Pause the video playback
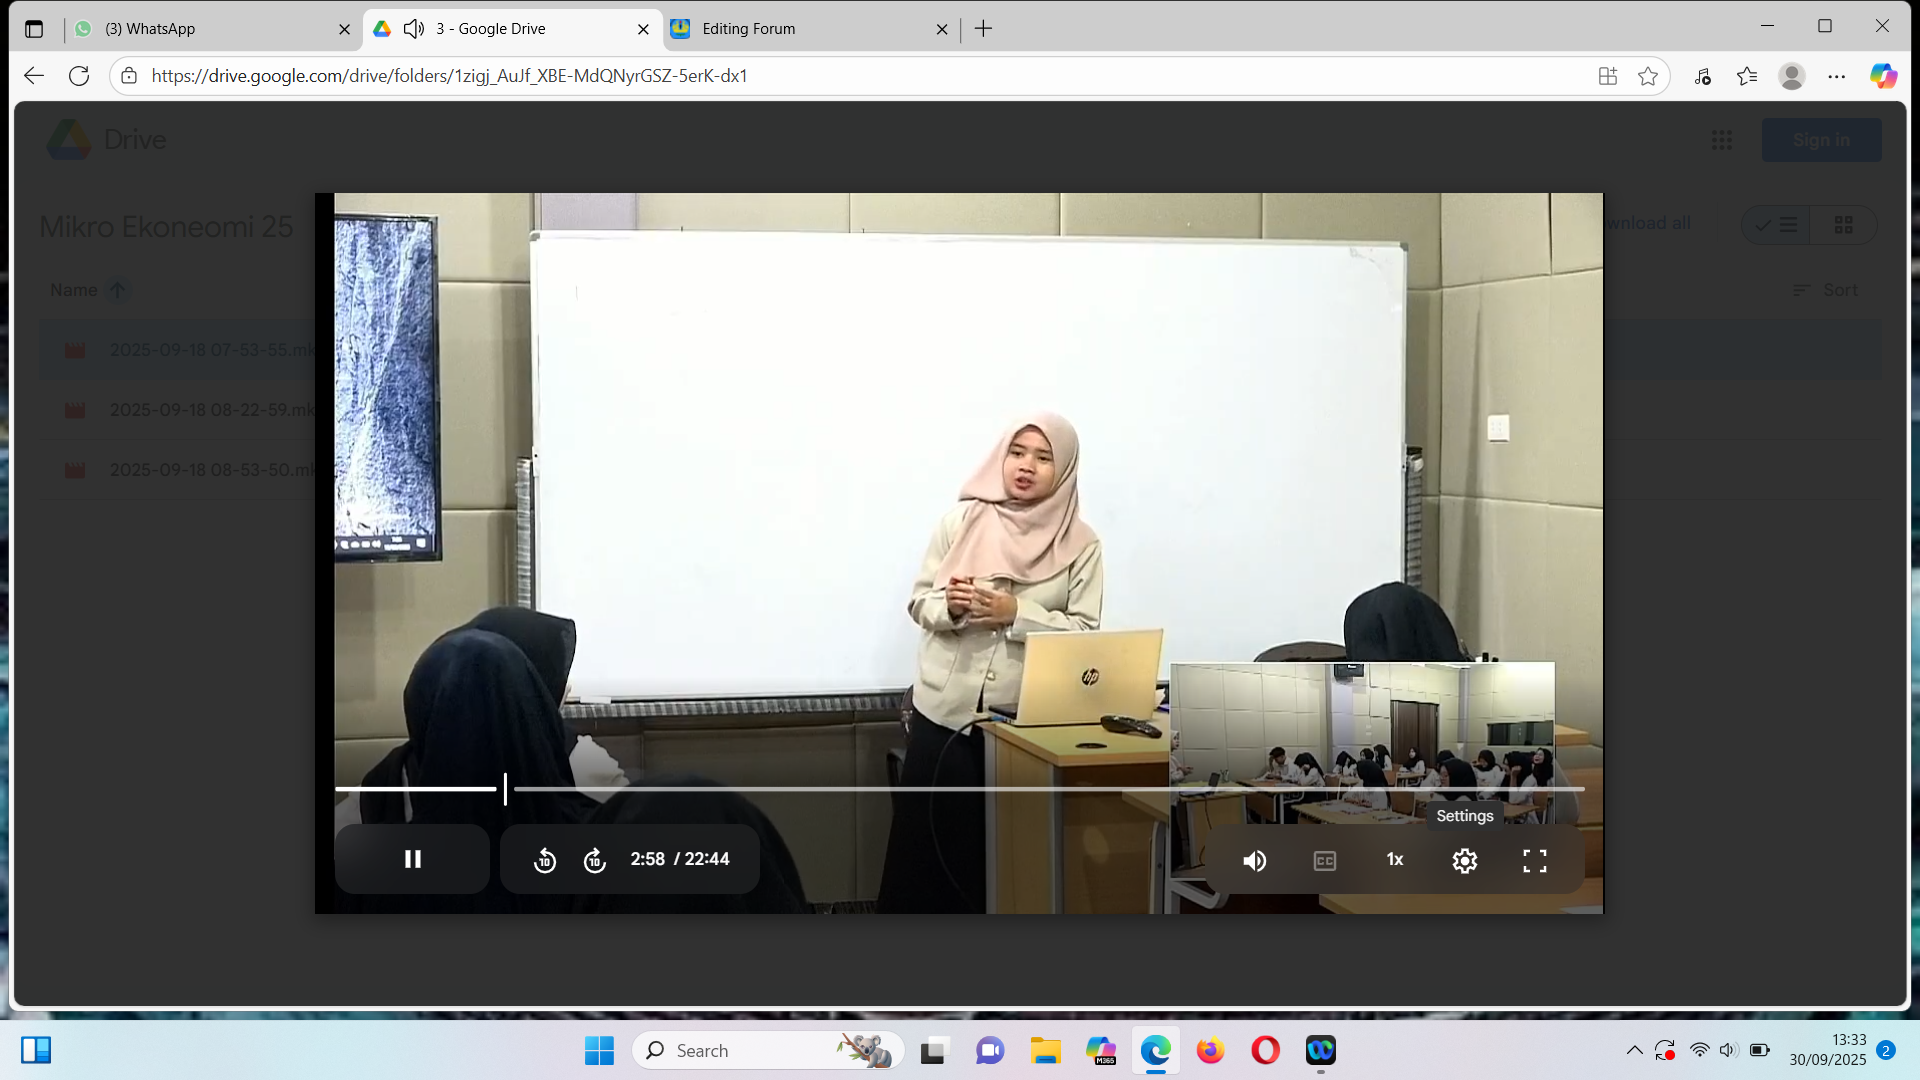The width and height of the screenshot is (1920, 1080). pos(412,859)
